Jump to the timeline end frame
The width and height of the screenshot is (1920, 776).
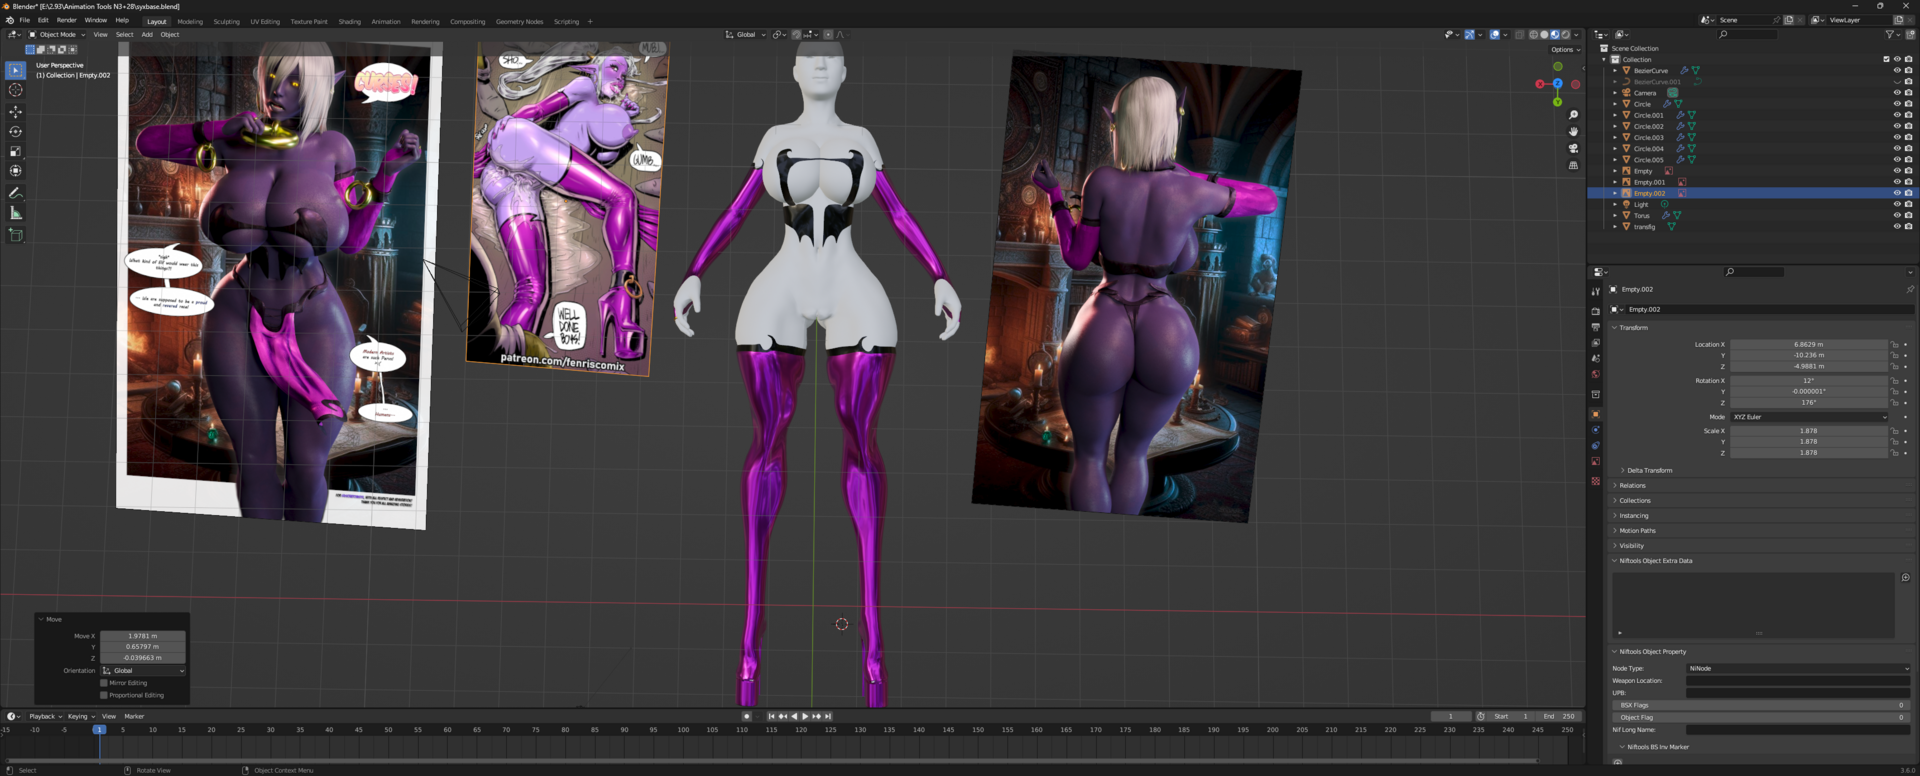828,716
